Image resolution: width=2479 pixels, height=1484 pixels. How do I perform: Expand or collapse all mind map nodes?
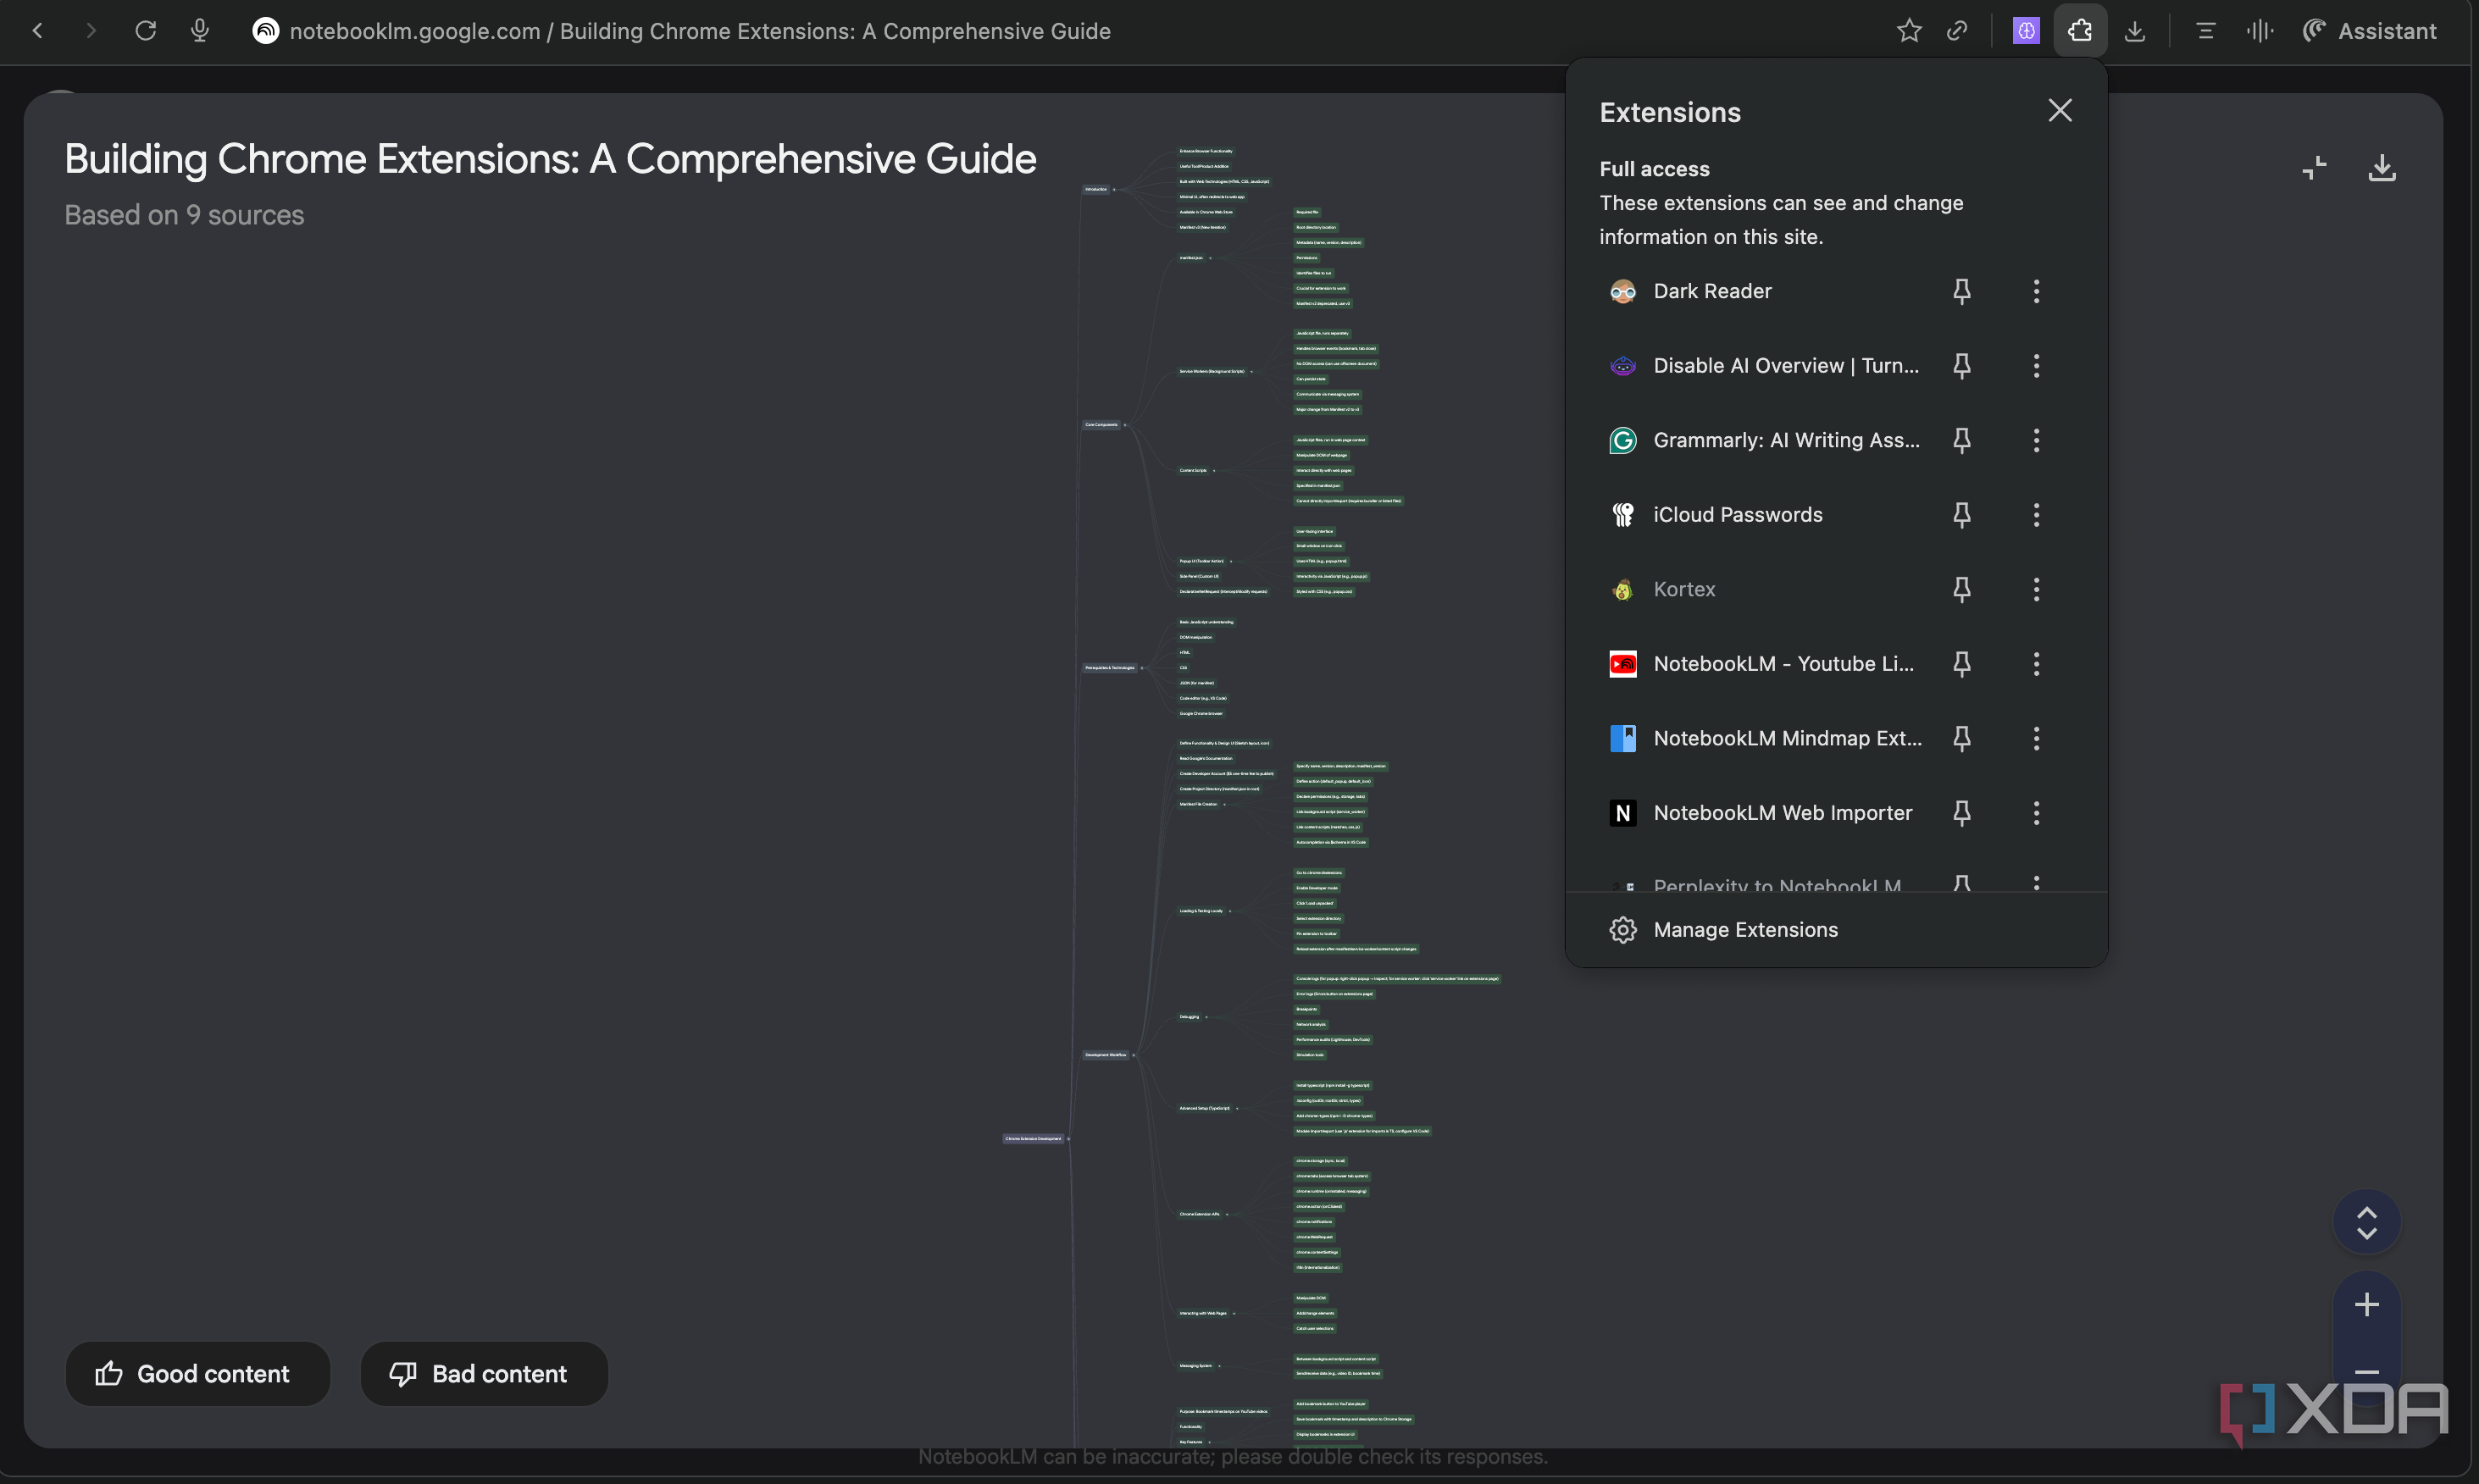pos(2366,1222)
